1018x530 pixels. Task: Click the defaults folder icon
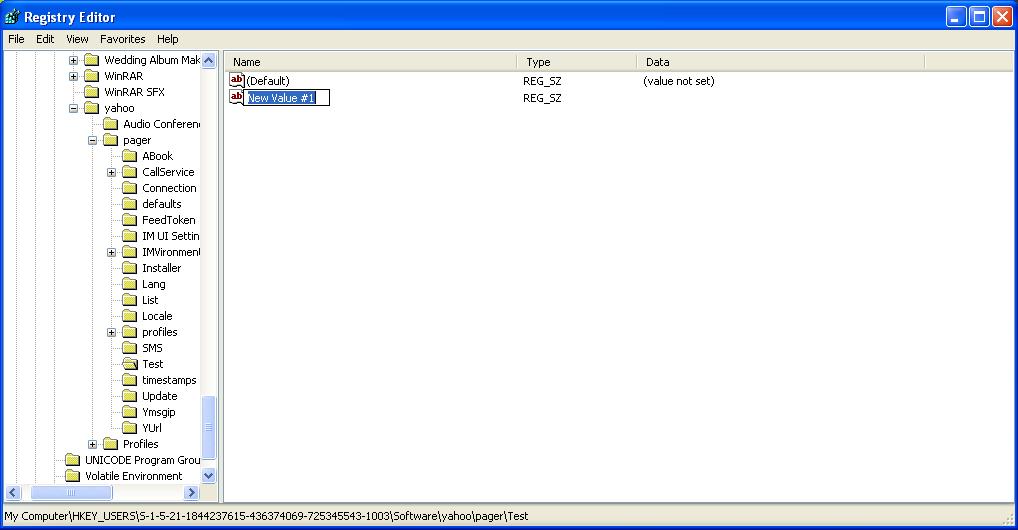130,204
